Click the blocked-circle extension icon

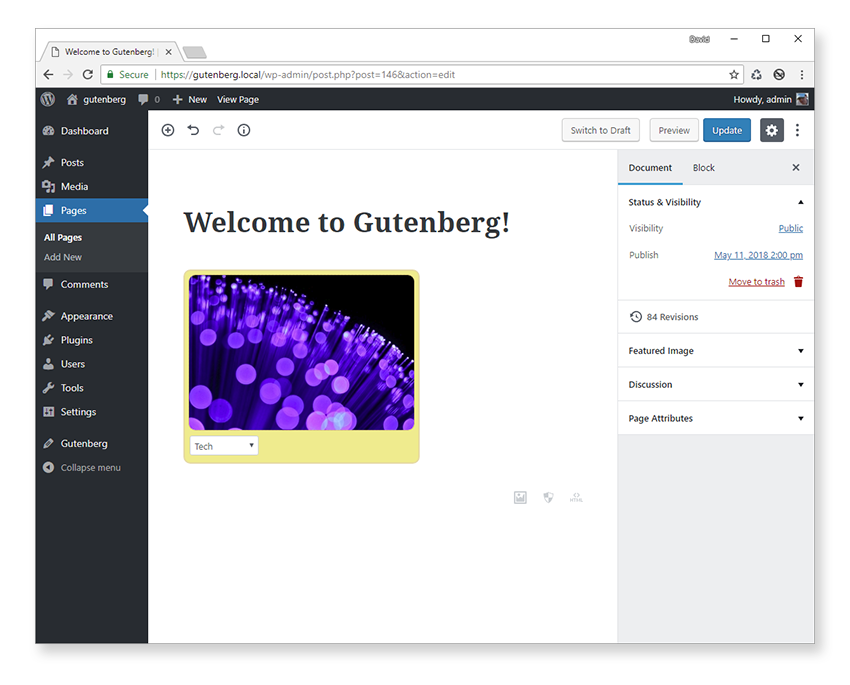click(x=779, y=75)
